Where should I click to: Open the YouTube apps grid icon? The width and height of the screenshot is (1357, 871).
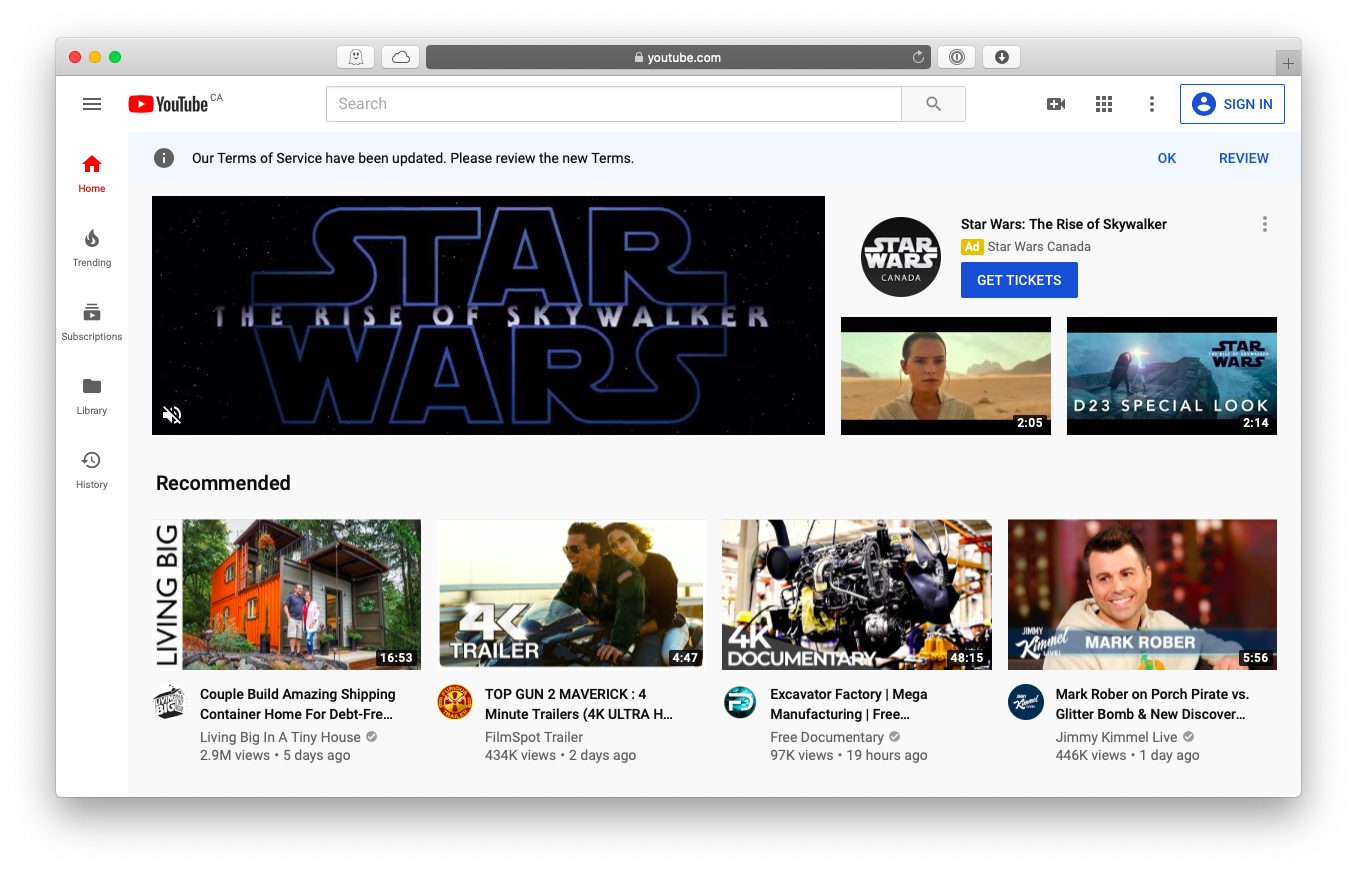(1104, 104)
